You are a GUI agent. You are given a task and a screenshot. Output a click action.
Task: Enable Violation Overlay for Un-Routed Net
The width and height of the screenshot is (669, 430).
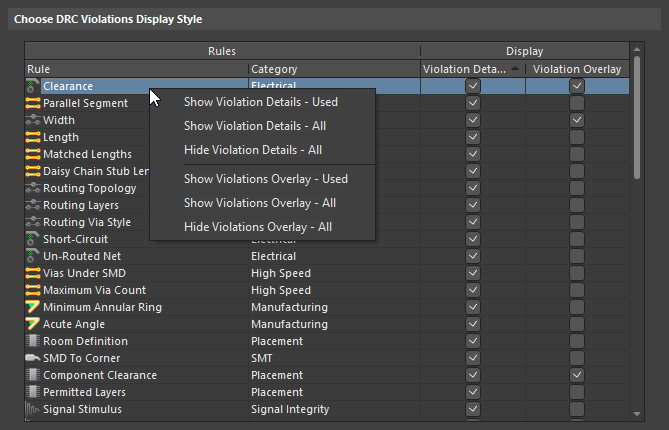577,256
